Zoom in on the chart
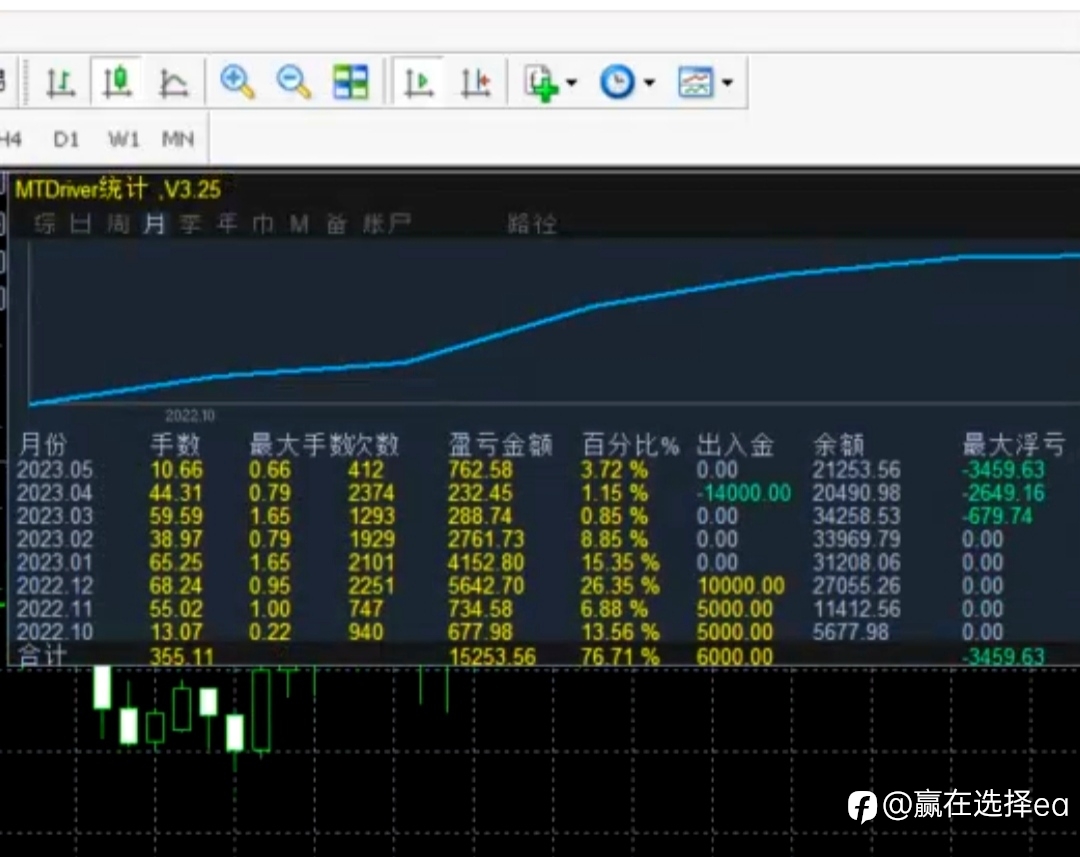 click(238, 82)
